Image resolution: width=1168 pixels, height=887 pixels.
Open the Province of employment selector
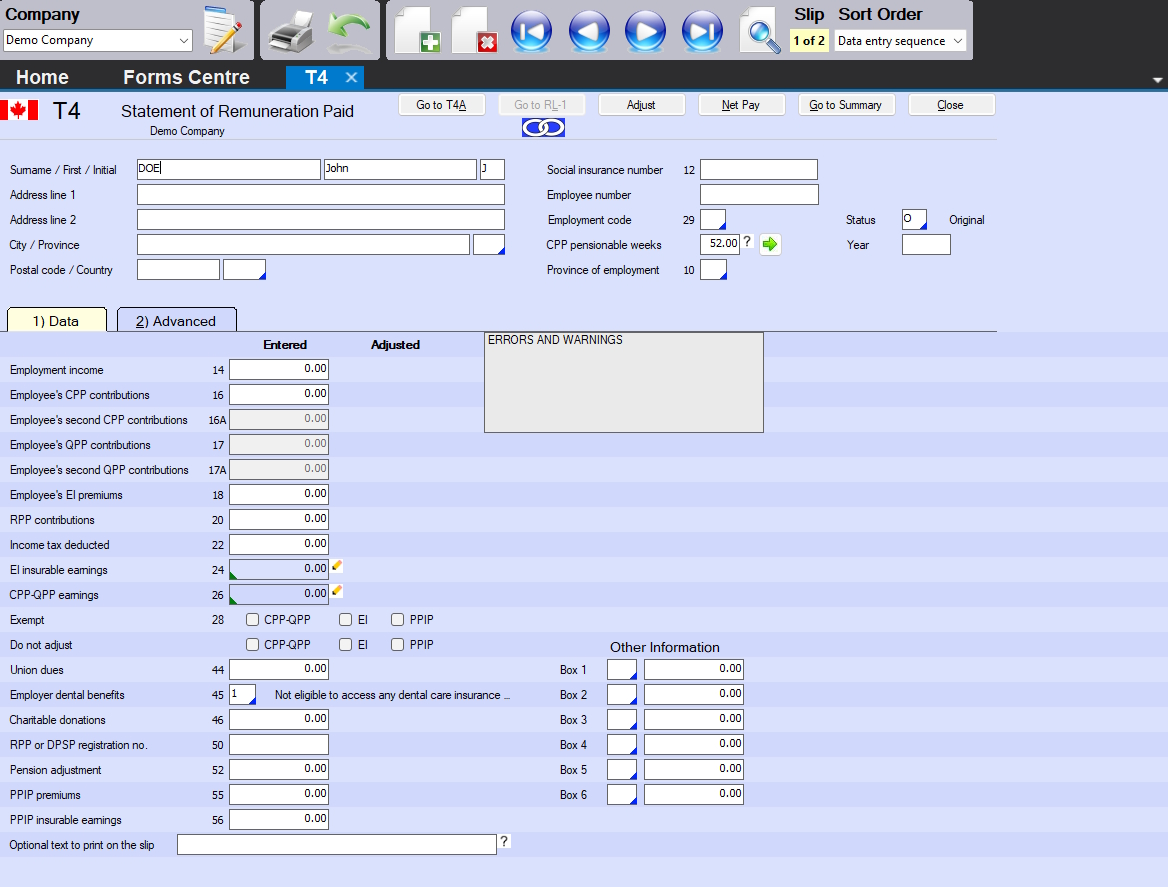click(x=713, y=270)
